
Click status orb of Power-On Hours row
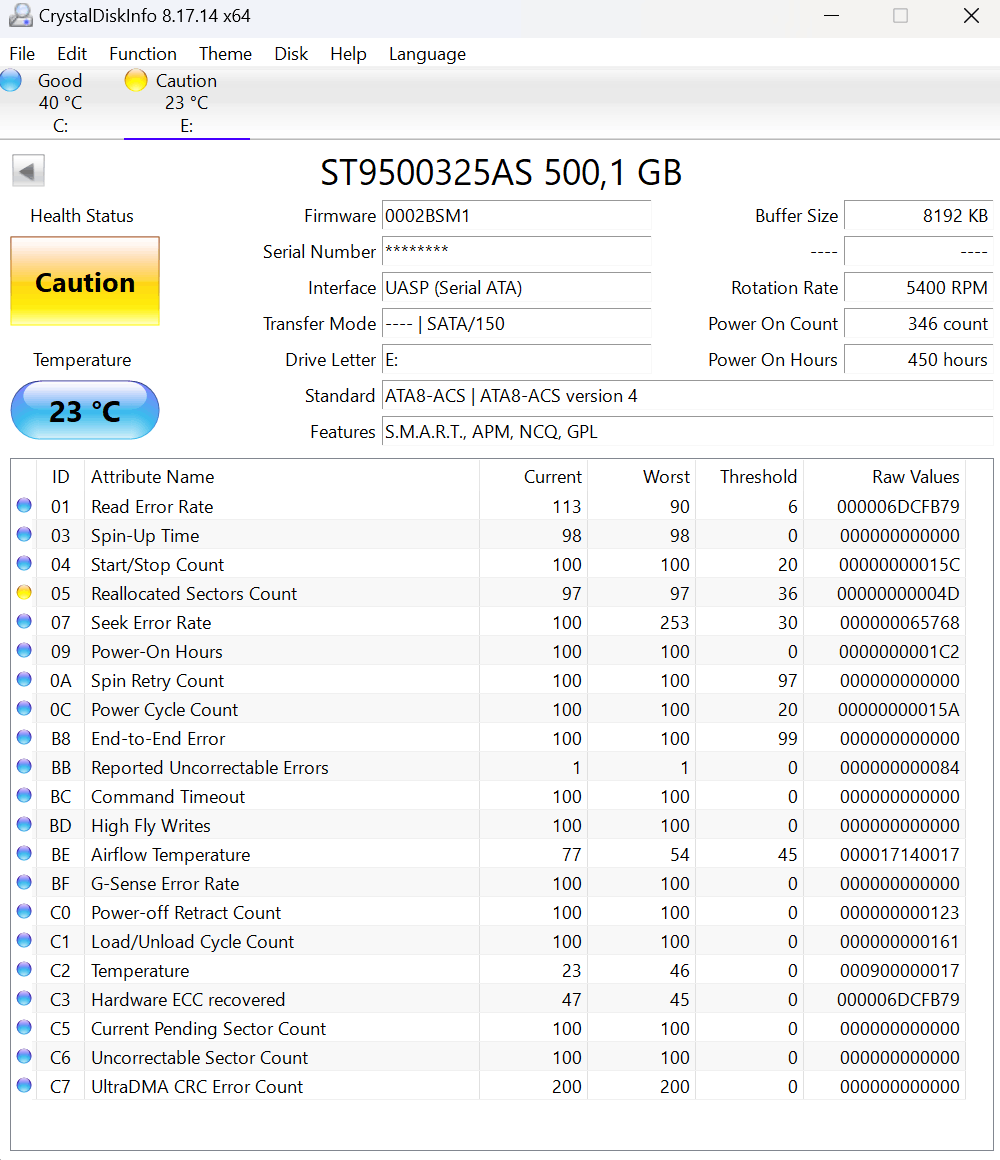click(x=24, y=650)
